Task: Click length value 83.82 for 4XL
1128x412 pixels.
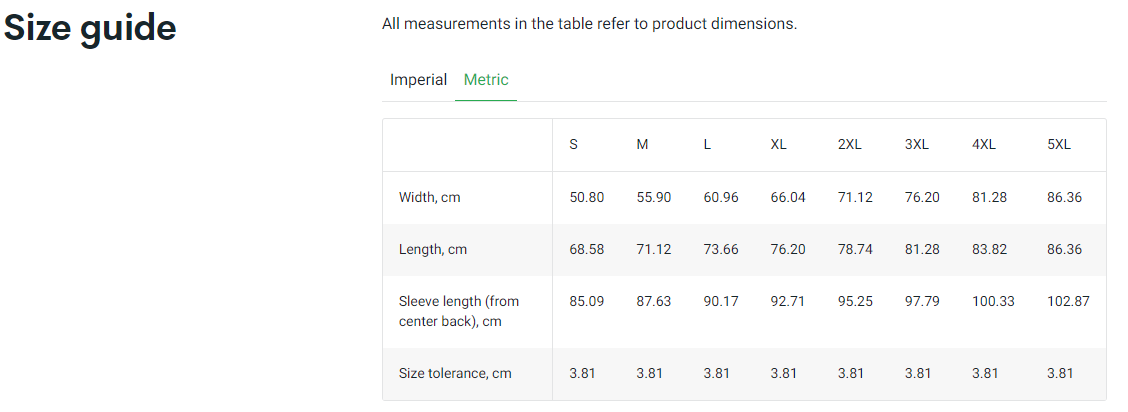Action: [989, 249]
